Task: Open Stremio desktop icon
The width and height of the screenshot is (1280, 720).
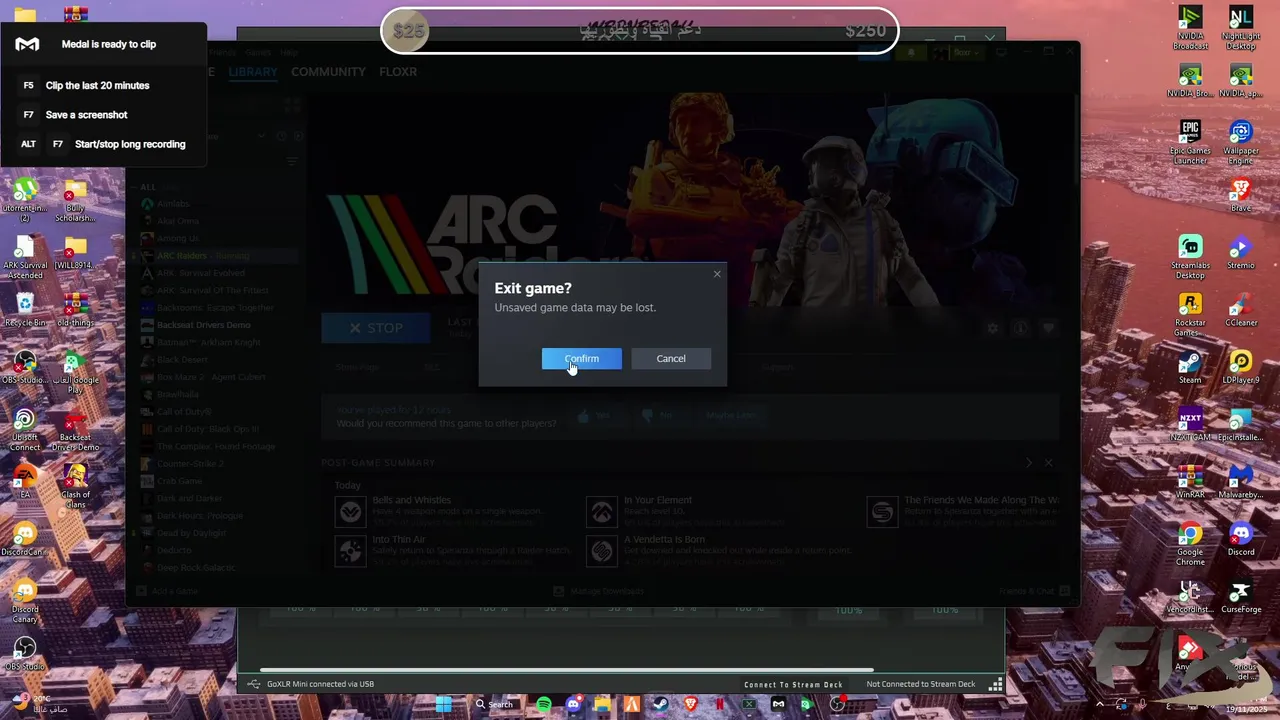Action: pos(1240,252)
